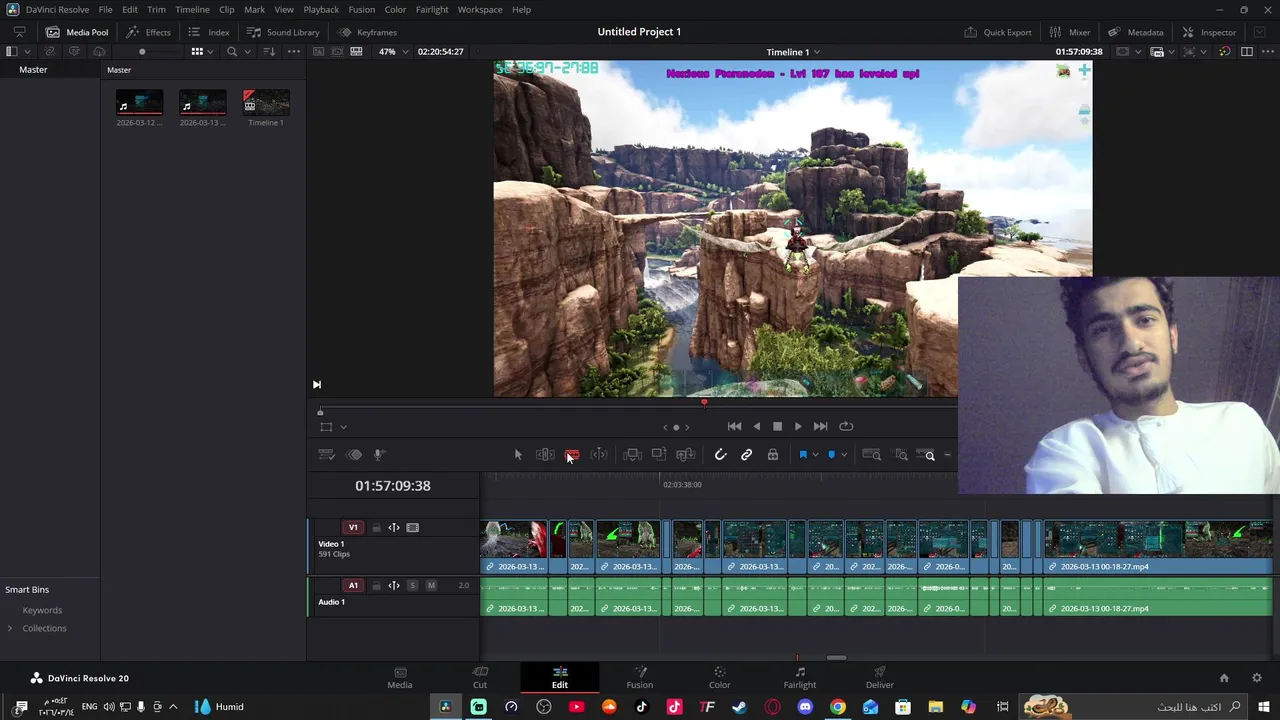Viewport: 1280px width, 720px height.
Task: Click the sort order icon in Media Pool
Action: [269, 51]
